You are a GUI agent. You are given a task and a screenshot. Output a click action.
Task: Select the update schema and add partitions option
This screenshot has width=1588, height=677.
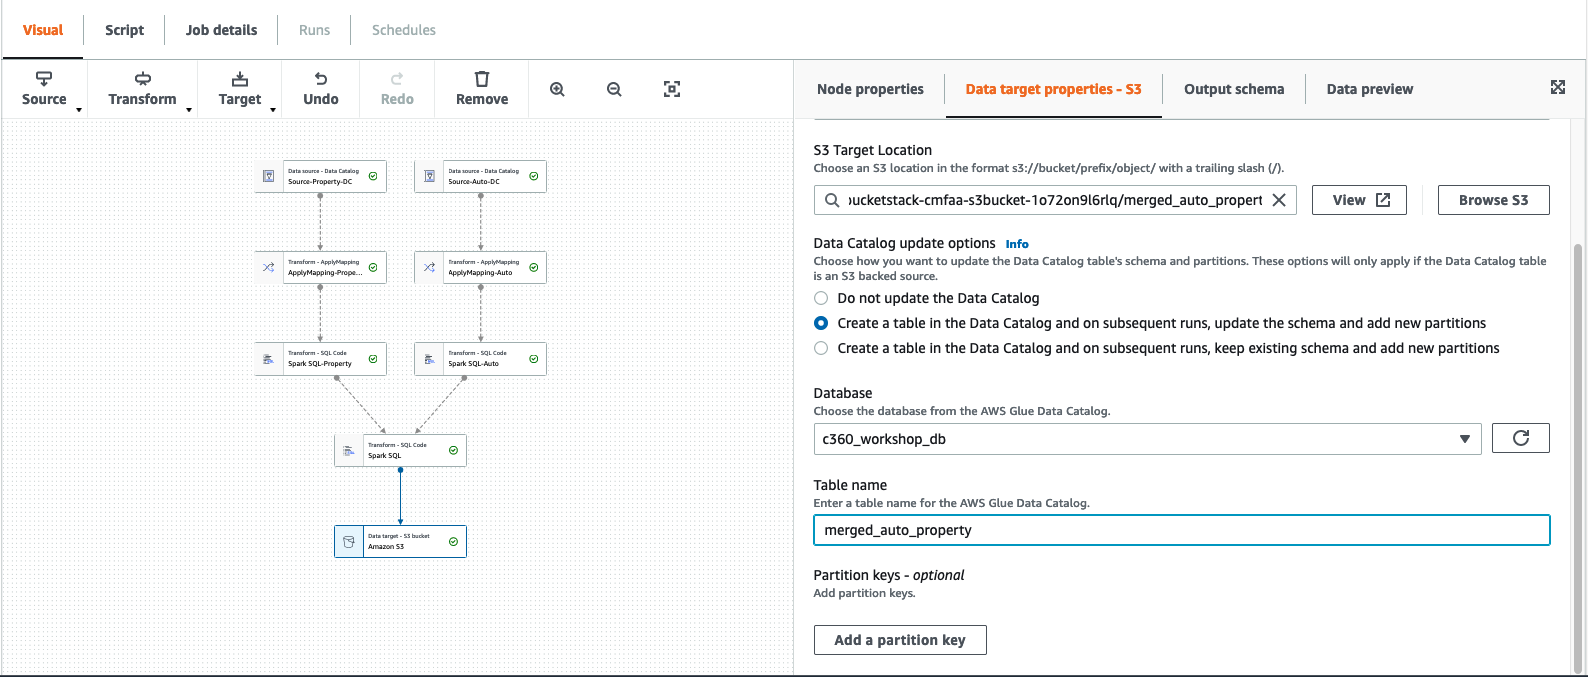[821, 323]
